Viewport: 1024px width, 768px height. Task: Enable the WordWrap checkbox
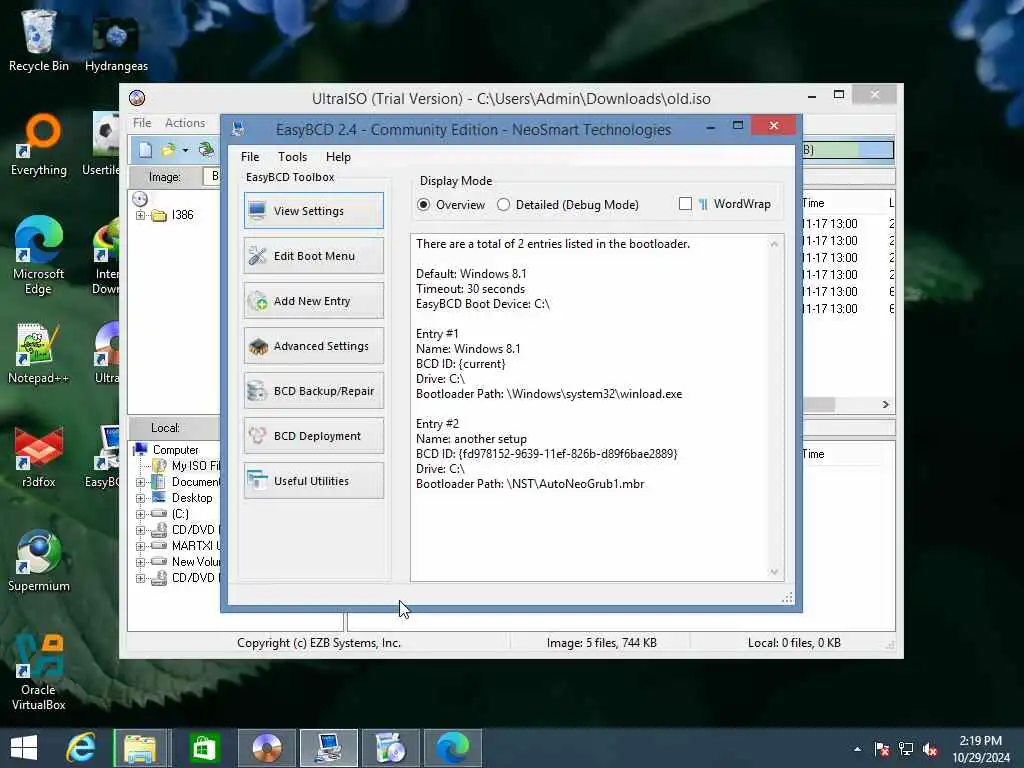(x=685, y=204)
